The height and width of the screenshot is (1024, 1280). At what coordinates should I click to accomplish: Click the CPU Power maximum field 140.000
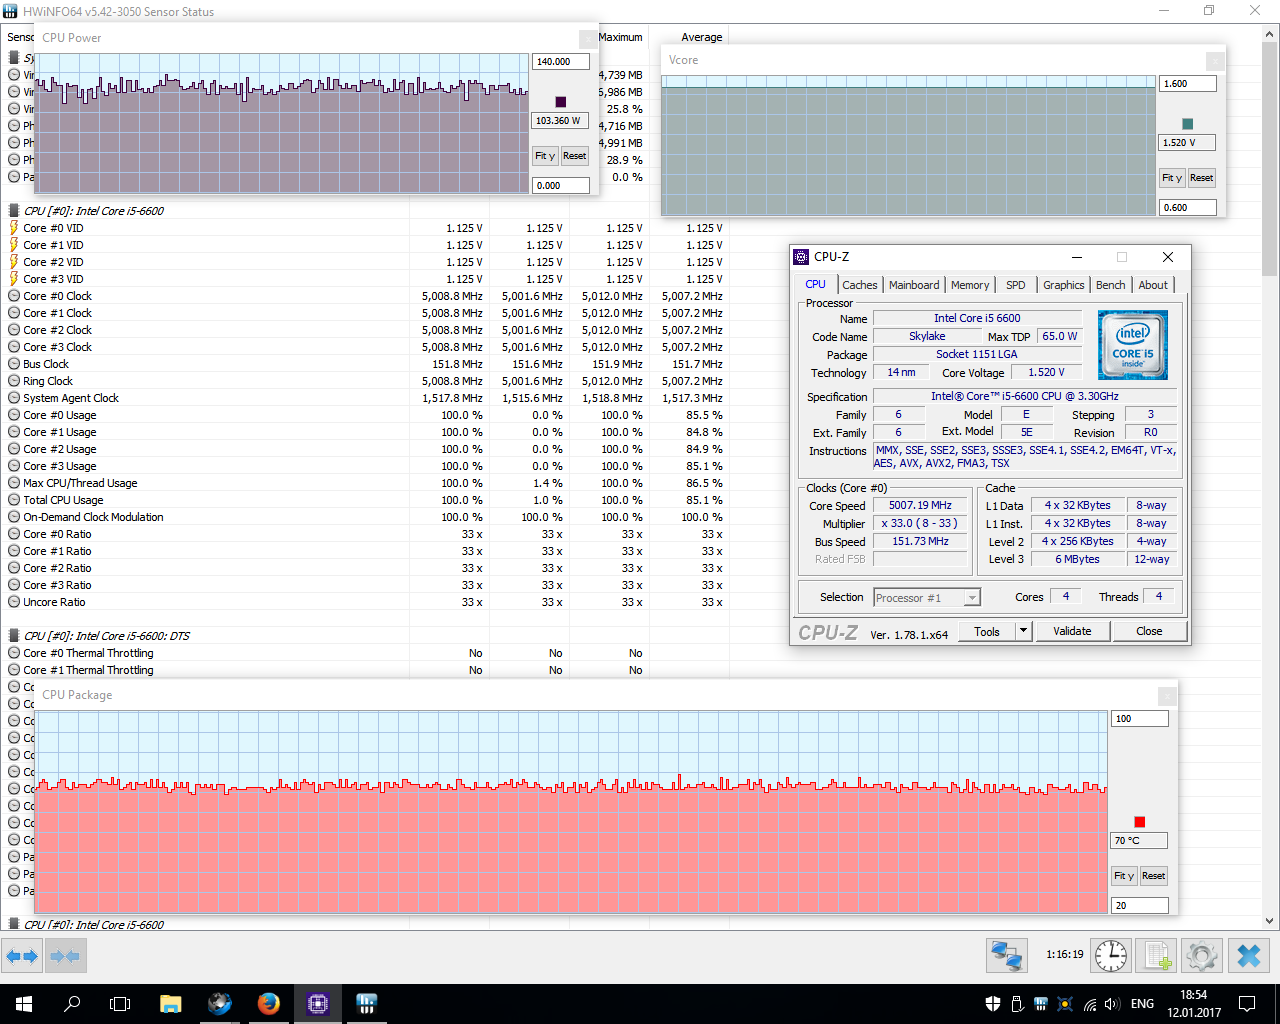tap(561, 62)
